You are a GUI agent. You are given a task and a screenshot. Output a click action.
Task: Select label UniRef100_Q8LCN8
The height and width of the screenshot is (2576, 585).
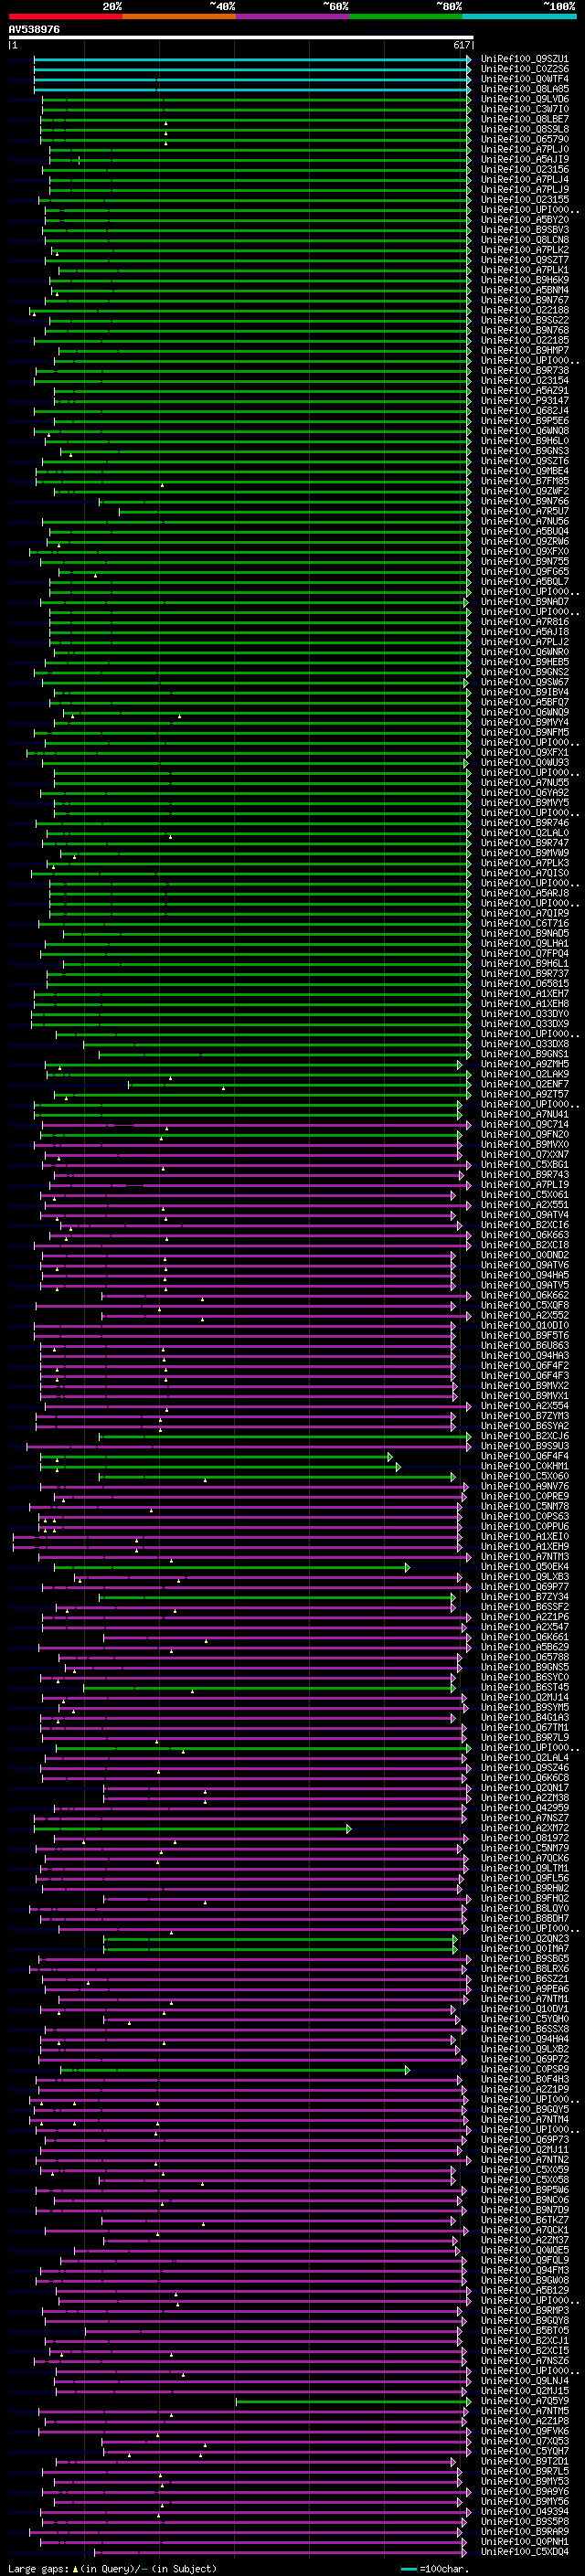coord(524,240)
